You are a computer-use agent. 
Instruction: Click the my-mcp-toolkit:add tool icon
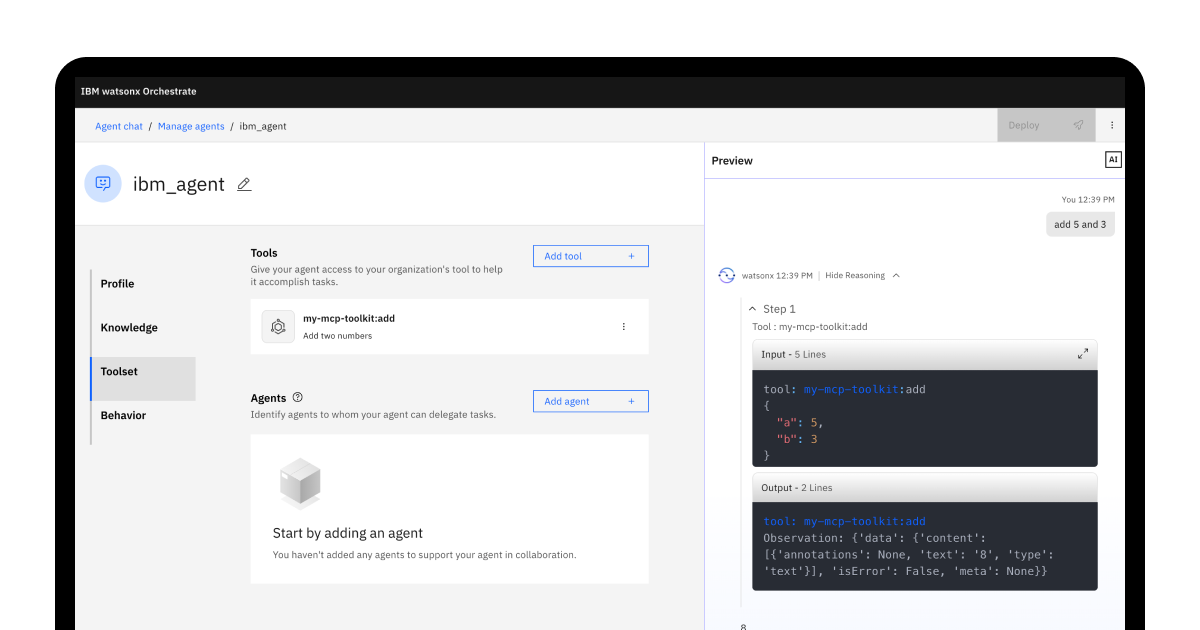coord(278,327)
